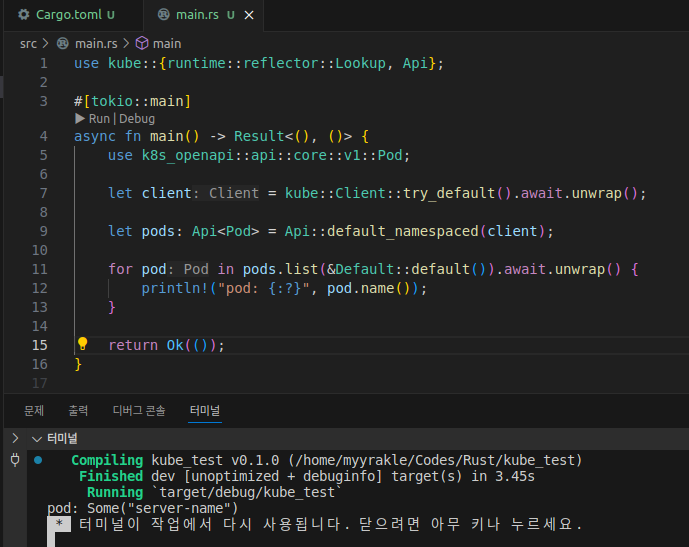Click the Rust icon in the breadcrumb
The width and height of the screenshot is (689, 547).
click(63, 43)
